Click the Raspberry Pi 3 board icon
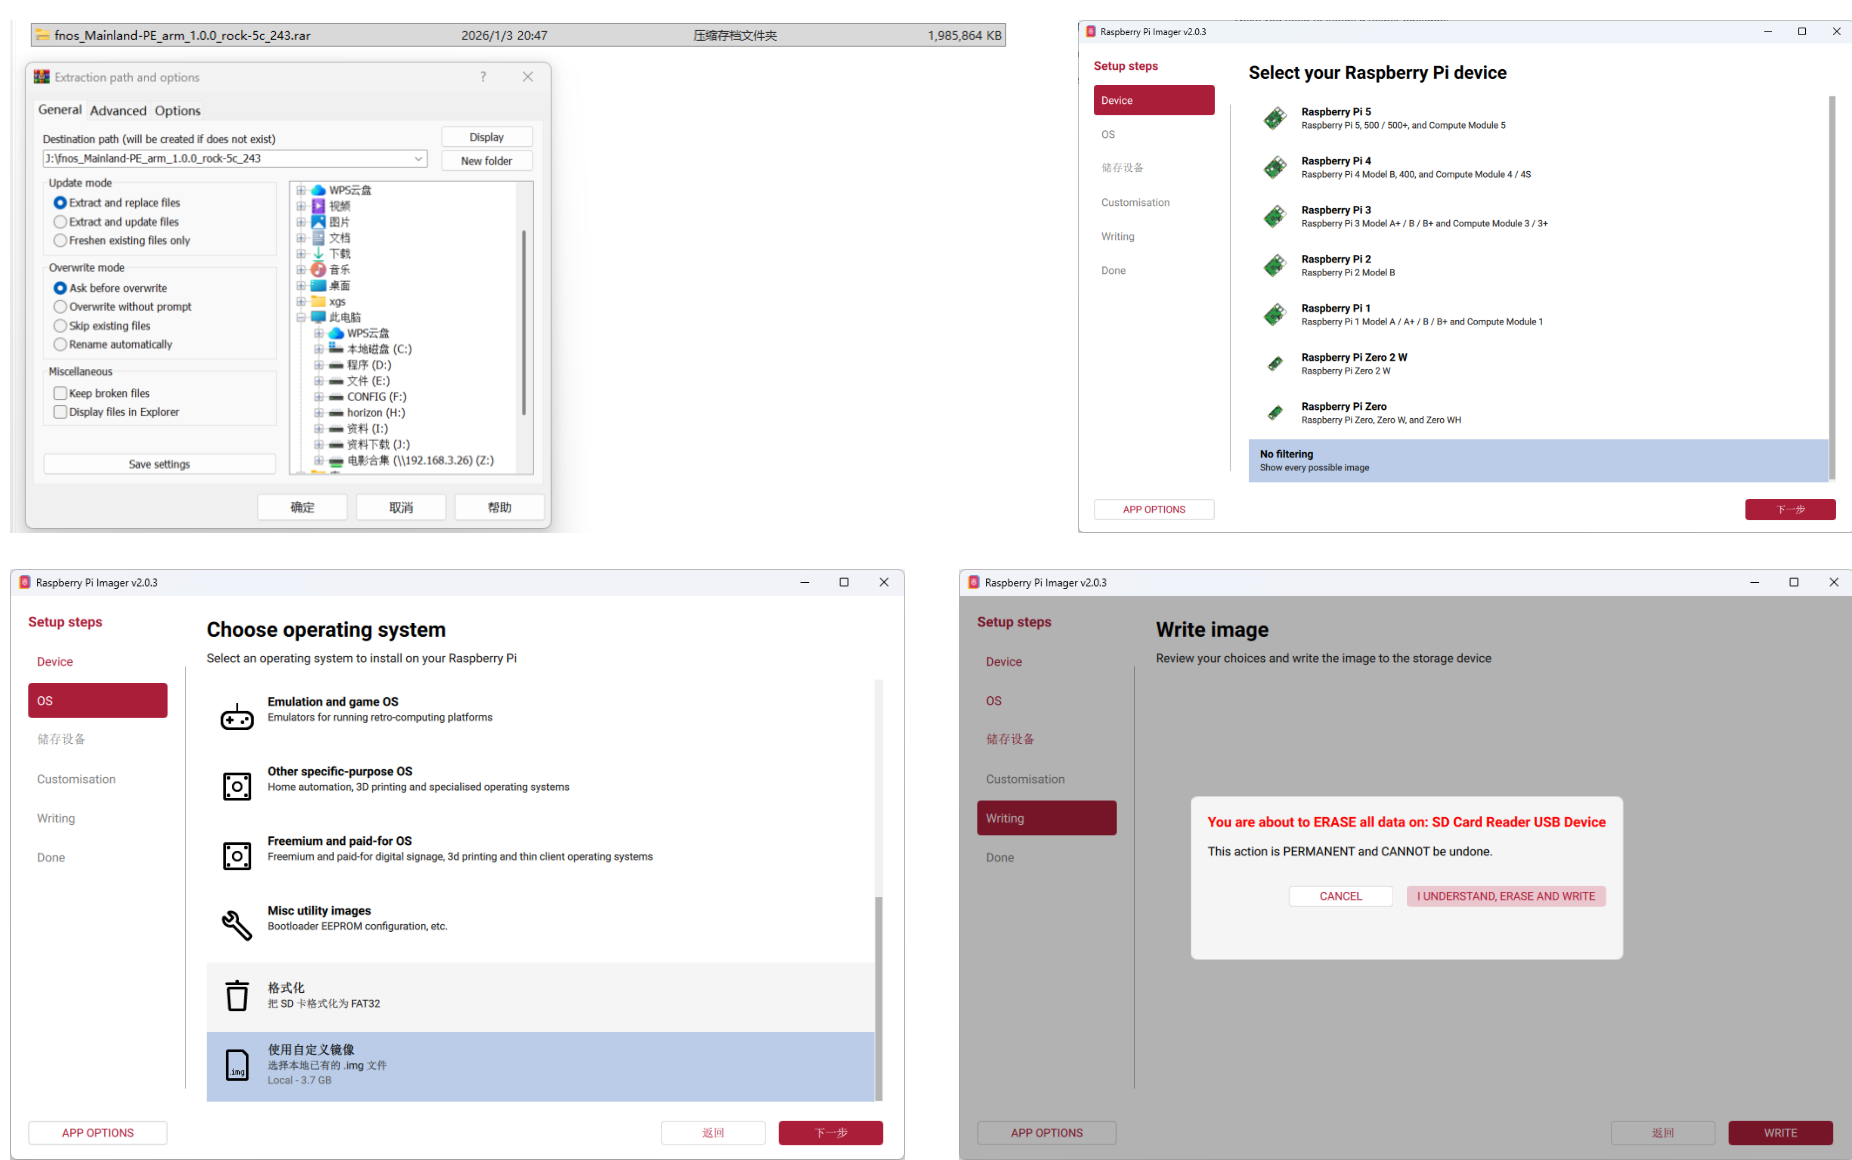This screenshot has width=1852, height=1160. click(1275, 216)
